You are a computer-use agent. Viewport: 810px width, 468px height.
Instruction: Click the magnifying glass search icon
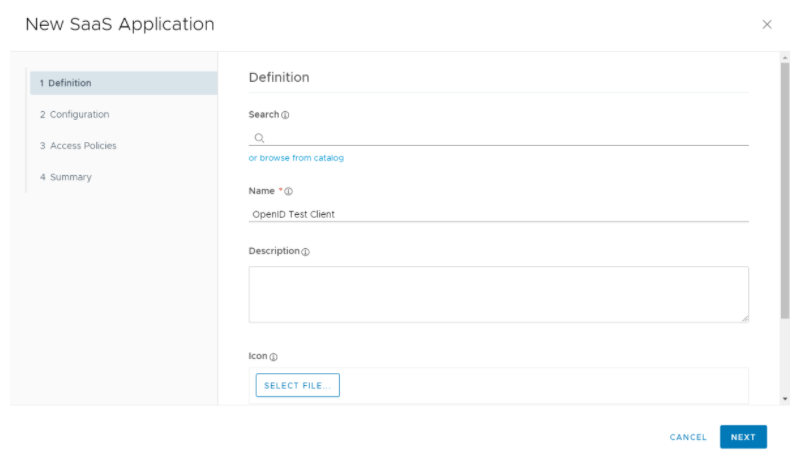259,138
